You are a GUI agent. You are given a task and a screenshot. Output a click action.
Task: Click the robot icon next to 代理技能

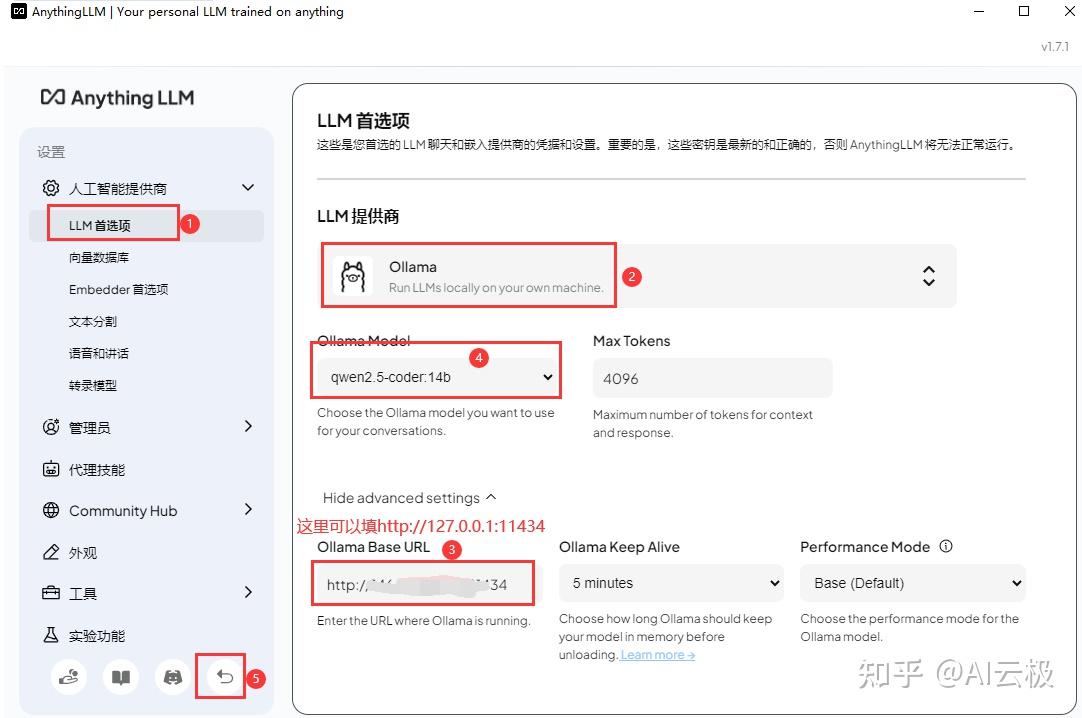pos(50,469)
